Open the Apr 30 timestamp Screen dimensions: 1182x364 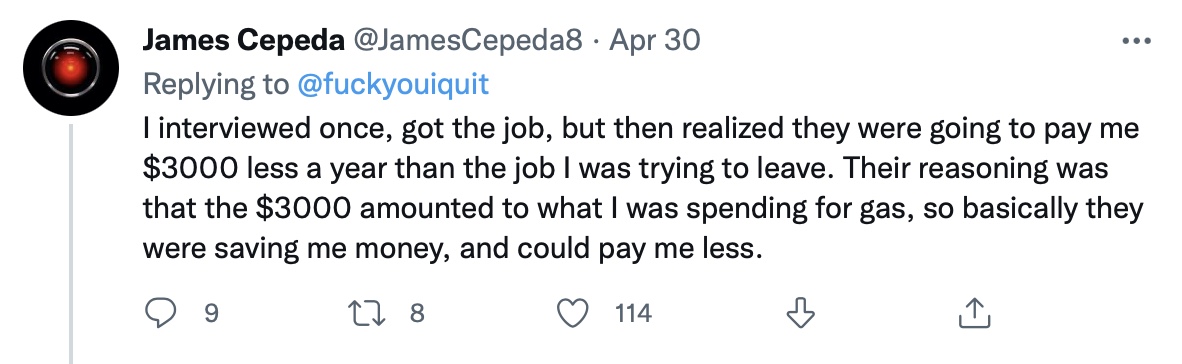coord(654,41)
